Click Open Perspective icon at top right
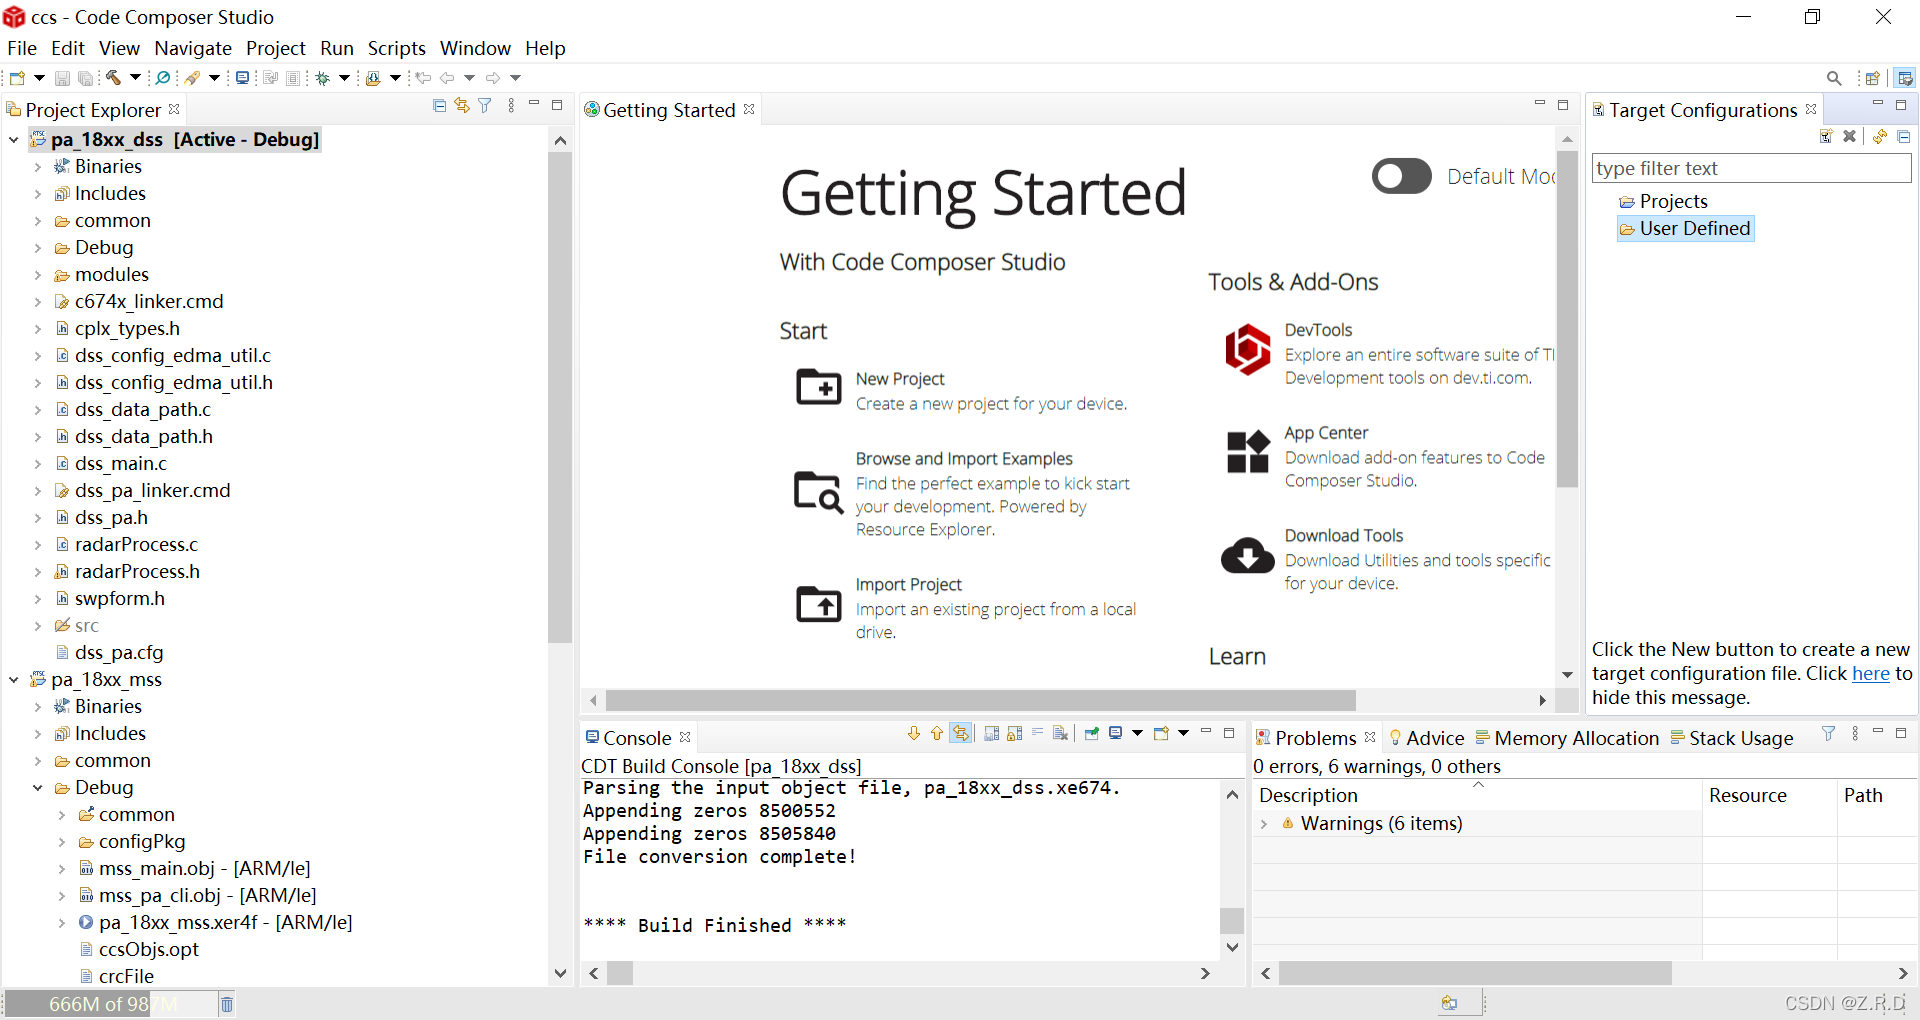The height and width of the screenshot is (1020, 1920). tap(1873, 78)
